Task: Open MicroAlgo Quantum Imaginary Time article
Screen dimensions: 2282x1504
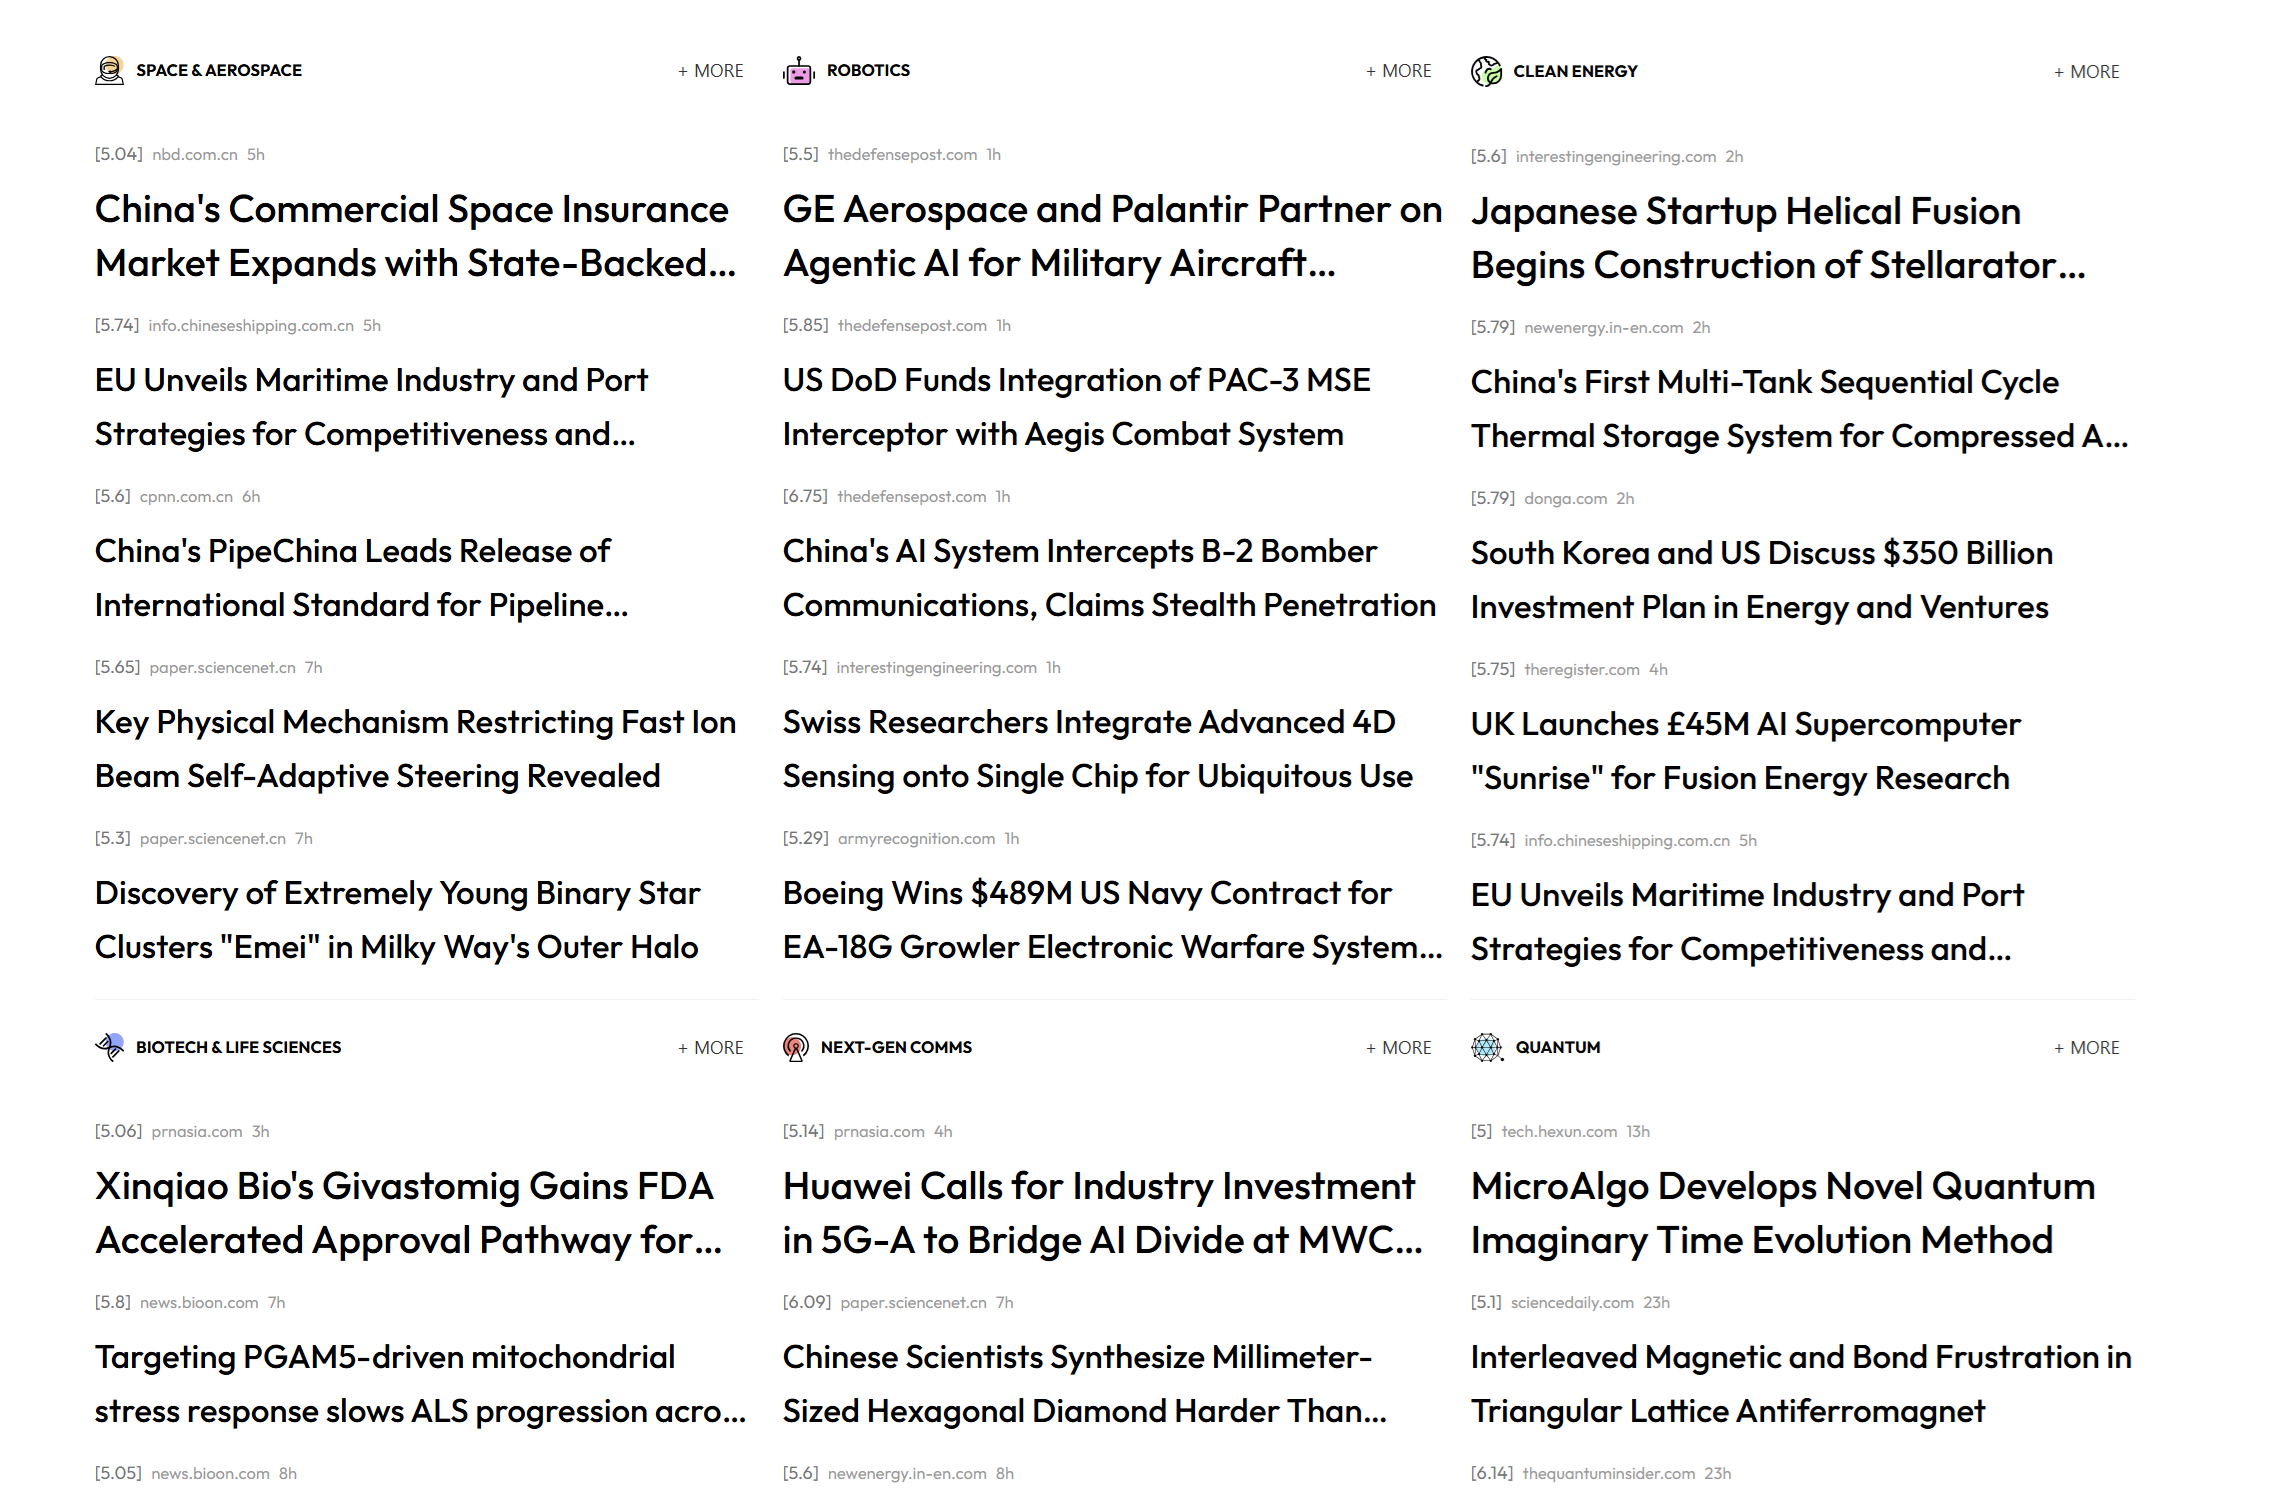Action: point(1782,1213)
